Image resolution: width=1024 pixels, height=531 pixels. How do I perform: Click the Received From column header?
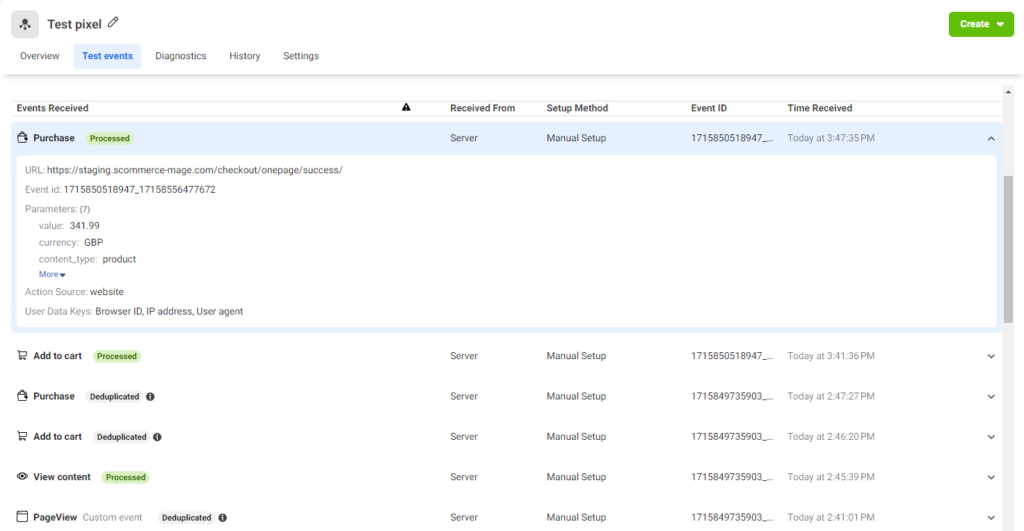click(483, 108)
